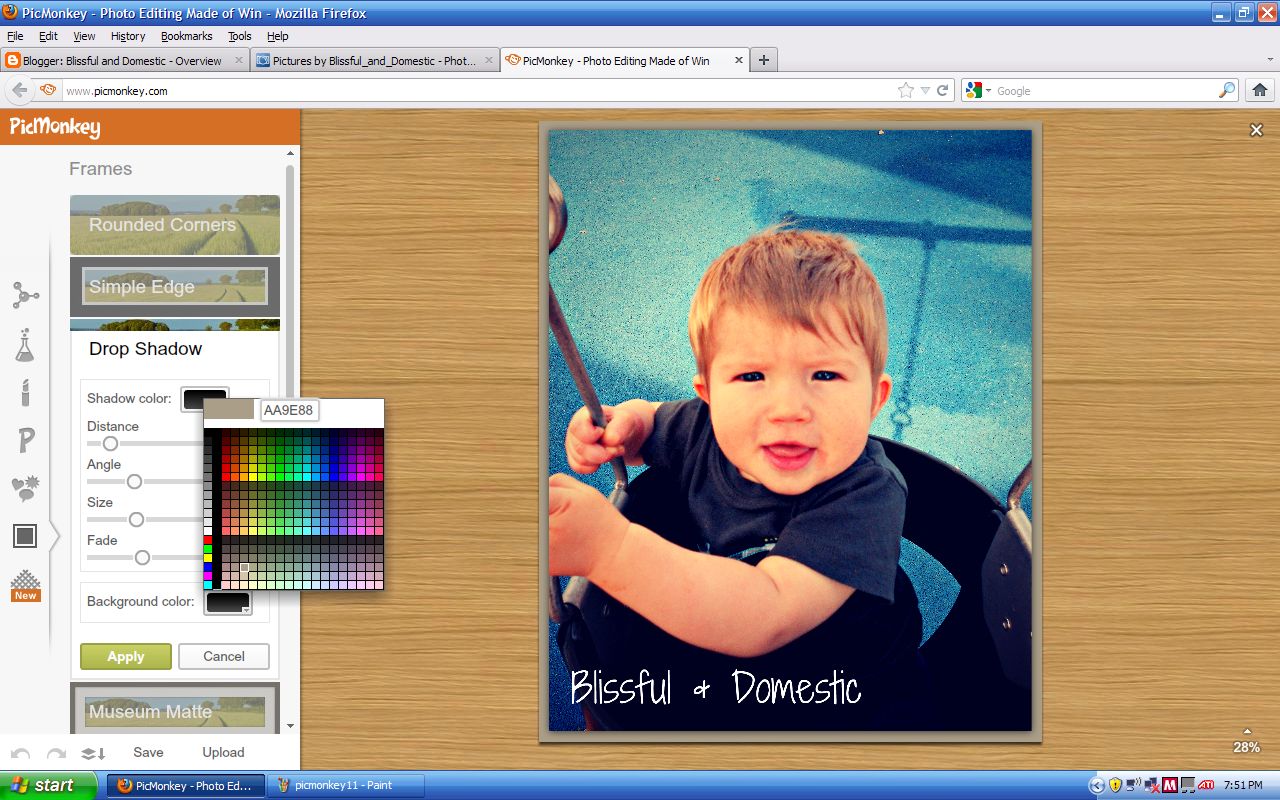Viewport: 1280px width, 800px height.
Task: Expand hidden tray icons arrow
Action: pyautogui.click(x=1097, y=785)
